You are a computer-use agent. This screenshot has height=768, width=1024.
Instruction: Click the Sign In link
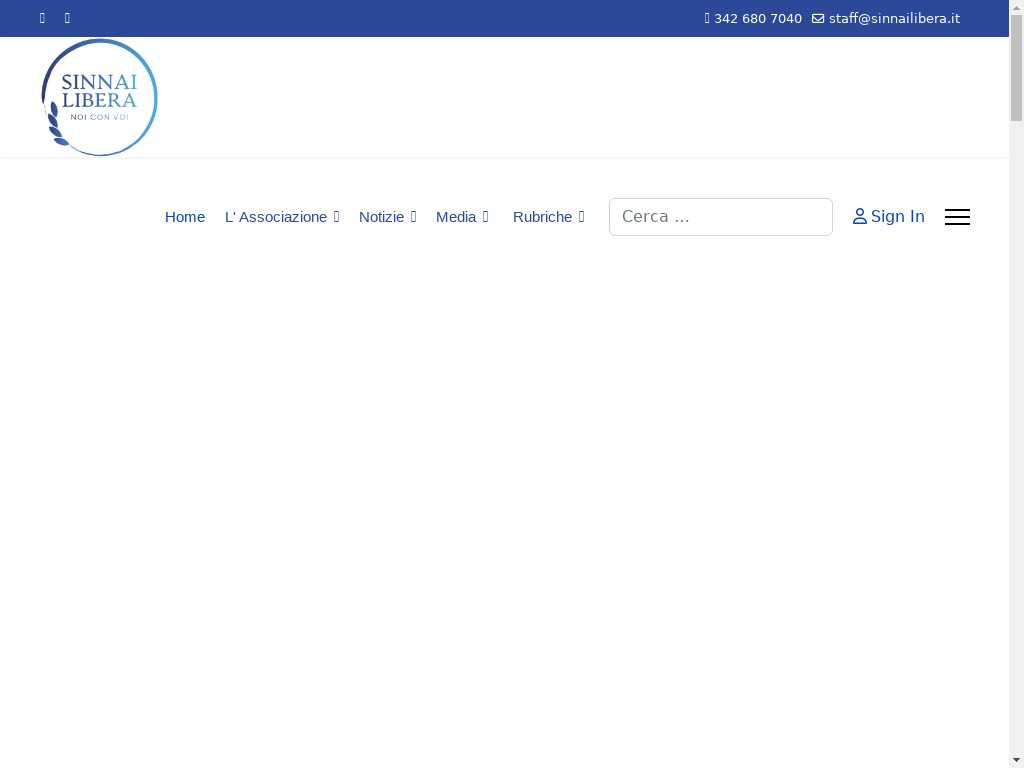pos(897,217)
